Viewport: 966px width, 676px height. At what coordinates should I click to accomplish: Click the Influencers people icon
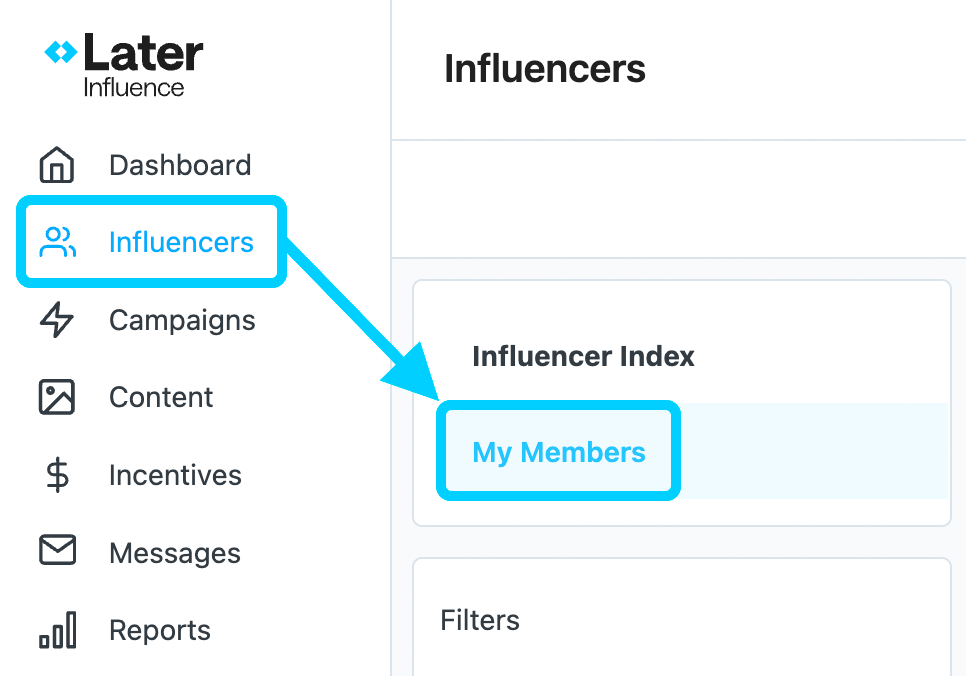pyautogui.click(x=57, y=242)
